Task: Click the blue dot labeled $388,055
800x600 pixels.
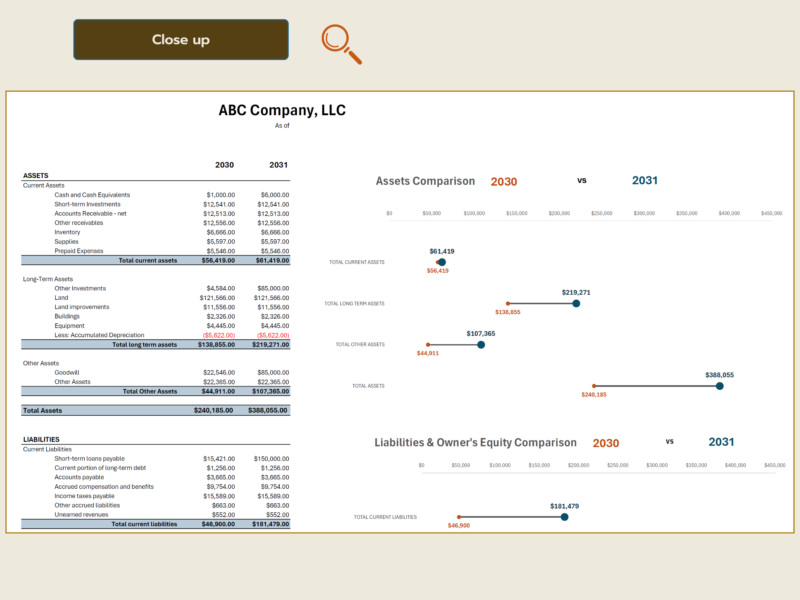Action: click(719, 386)
